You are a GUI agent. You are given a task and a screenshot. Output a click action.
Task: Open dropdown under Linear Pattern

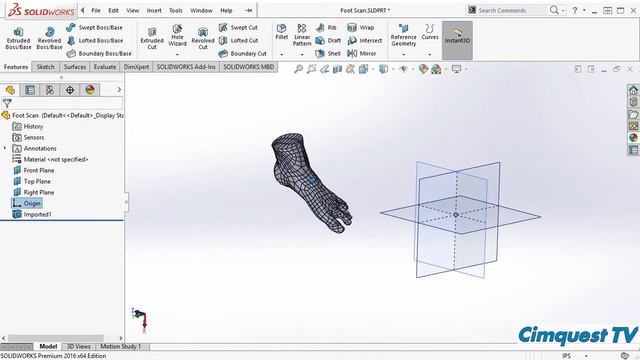[x=302, y=55]
